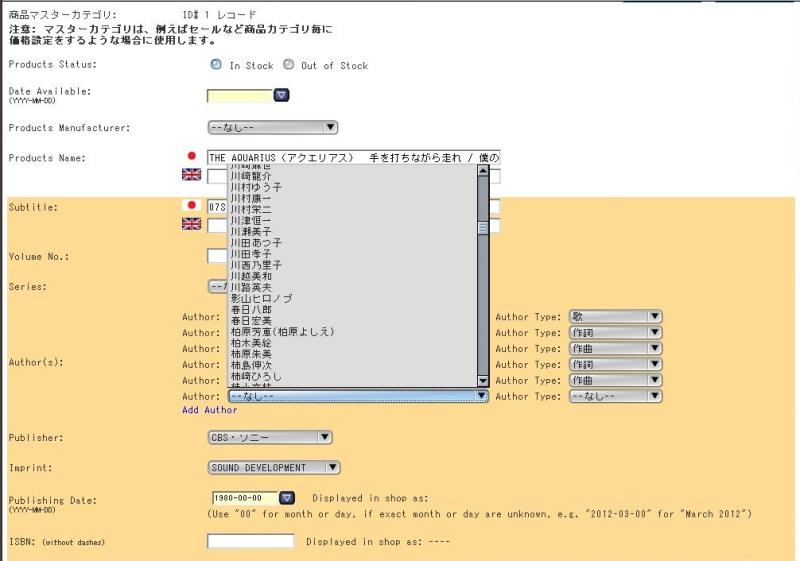Choose 影山ヒロノブ from the author list
The image size is (800, 561).
(x=353, y=298)
